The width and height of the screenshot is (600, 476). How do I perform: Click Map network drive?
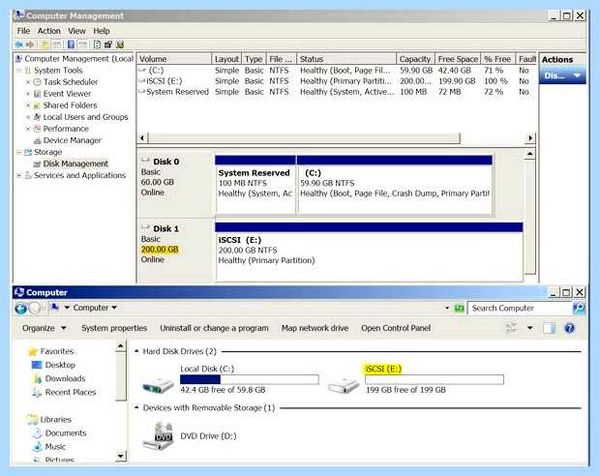click(315, 328)
